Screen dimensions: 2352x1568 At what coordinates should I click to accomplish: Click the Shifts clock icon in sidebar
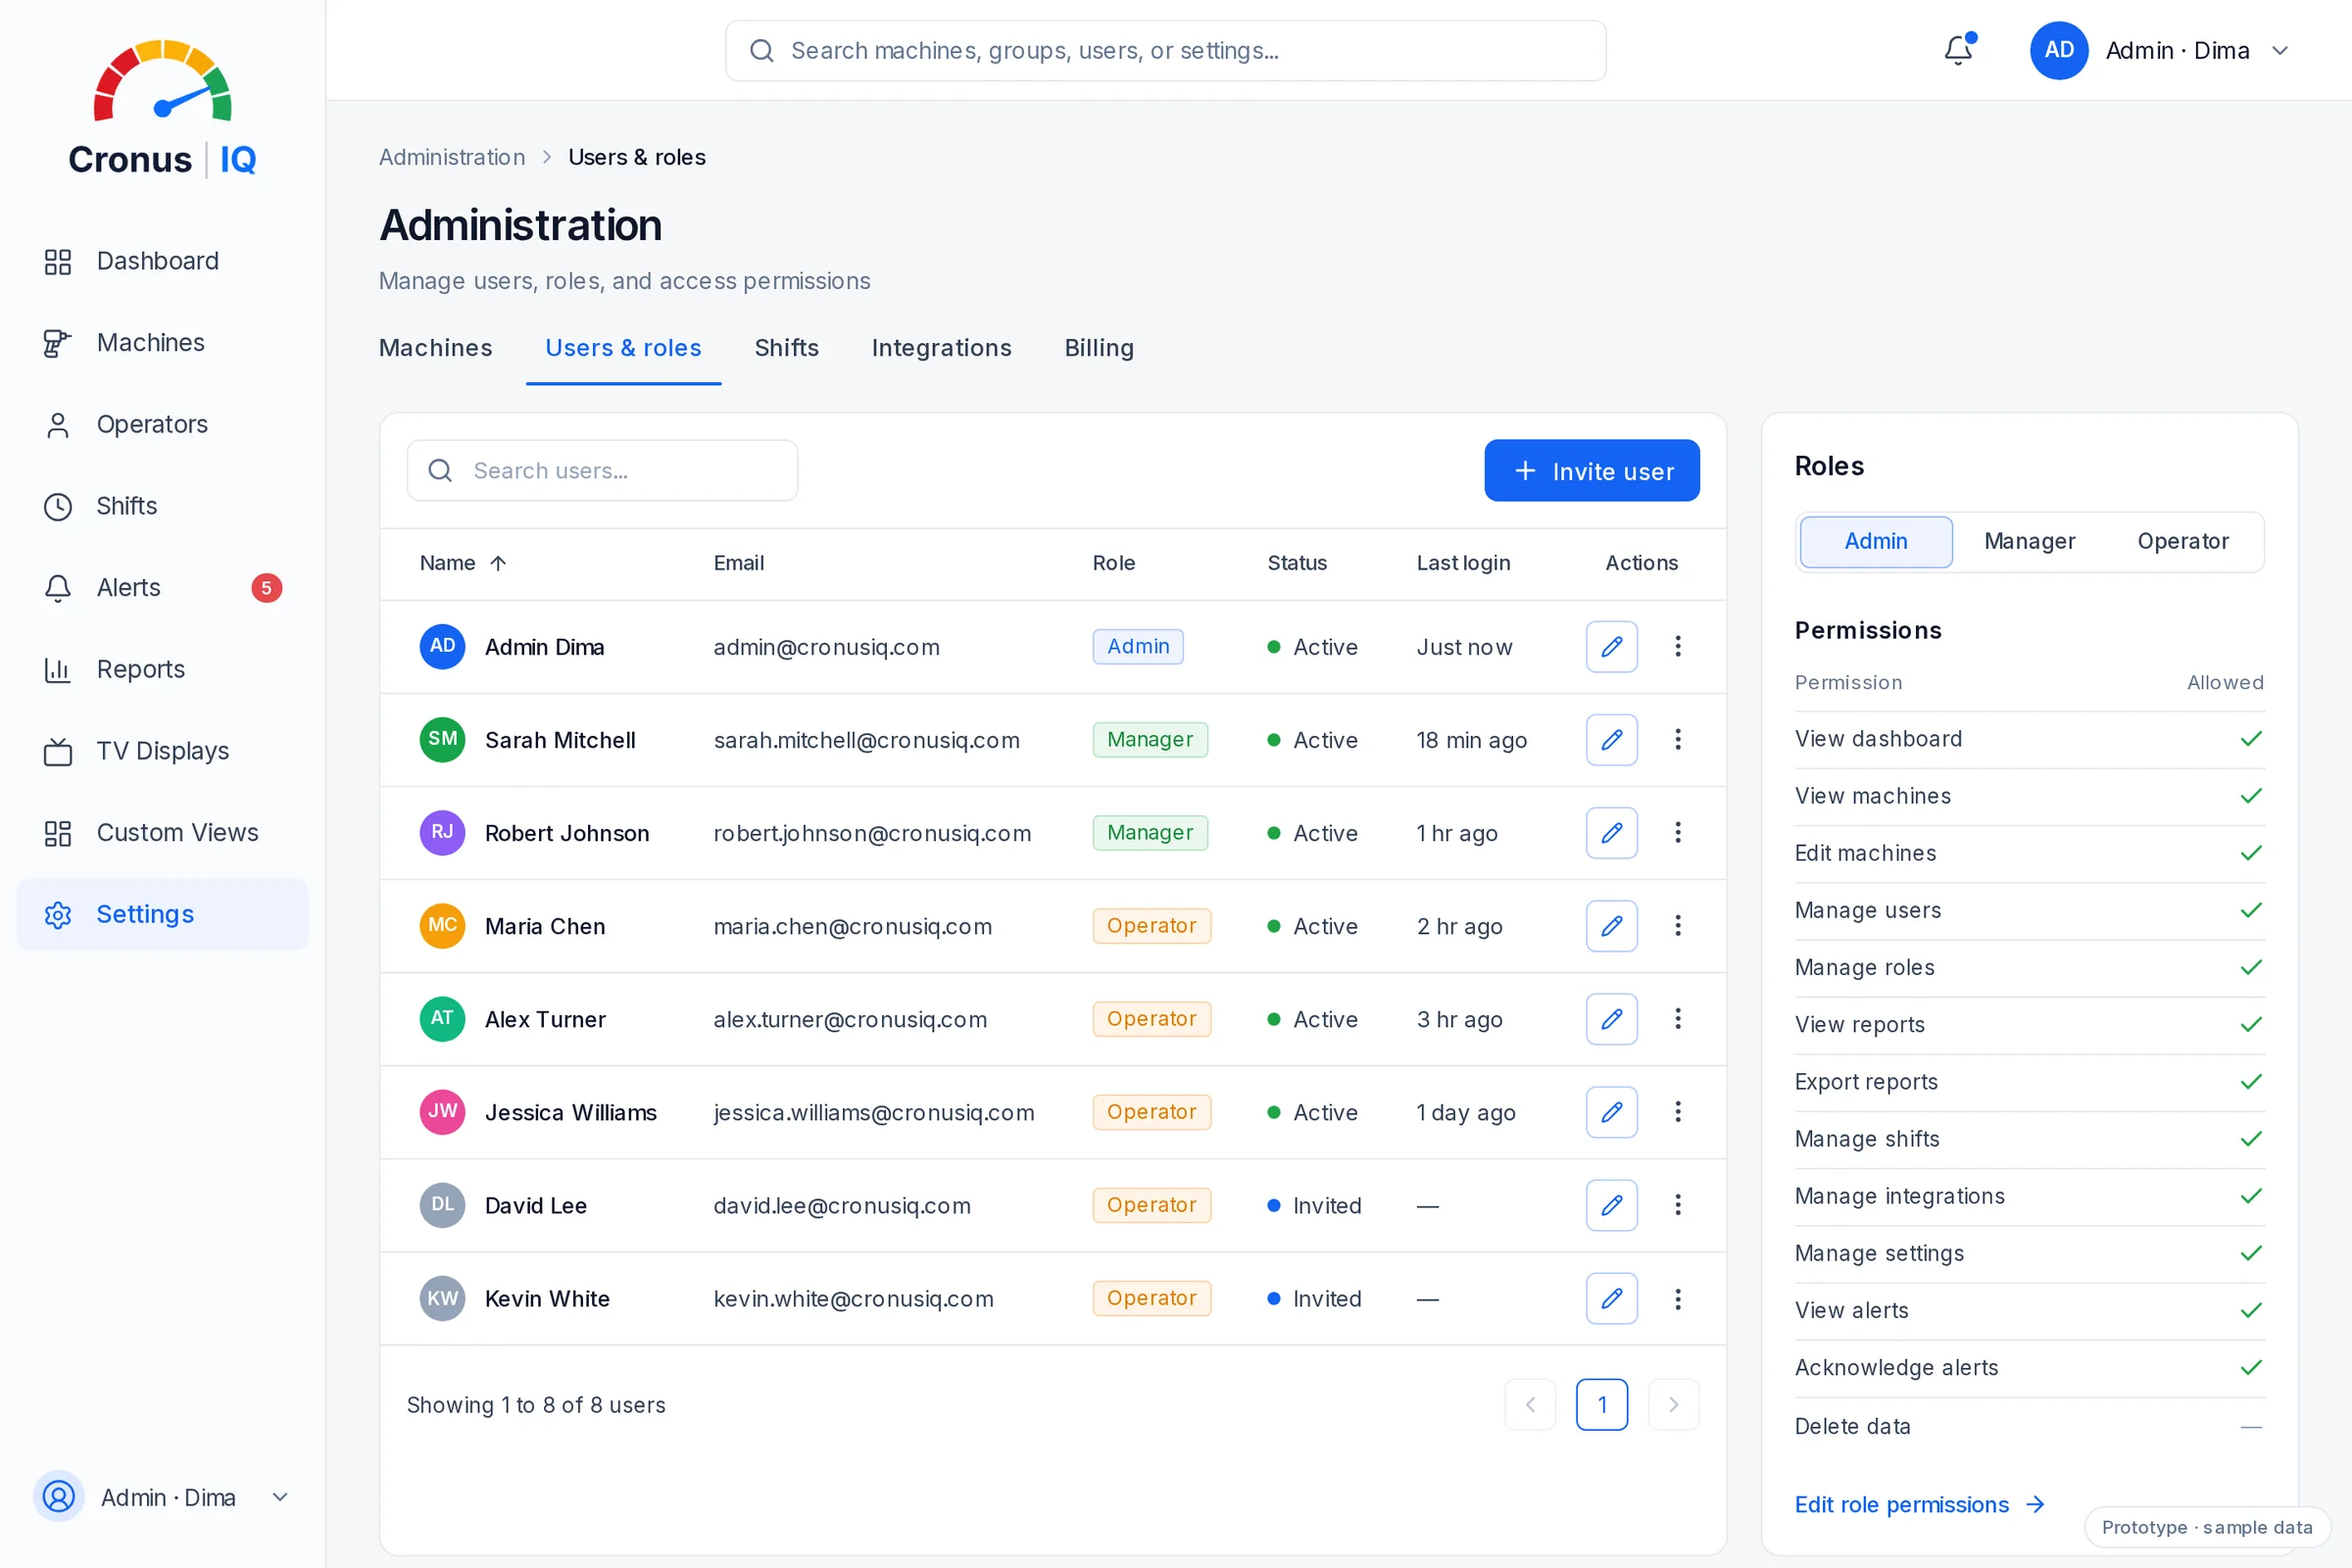pyautogui.click(x=58, y=507)
